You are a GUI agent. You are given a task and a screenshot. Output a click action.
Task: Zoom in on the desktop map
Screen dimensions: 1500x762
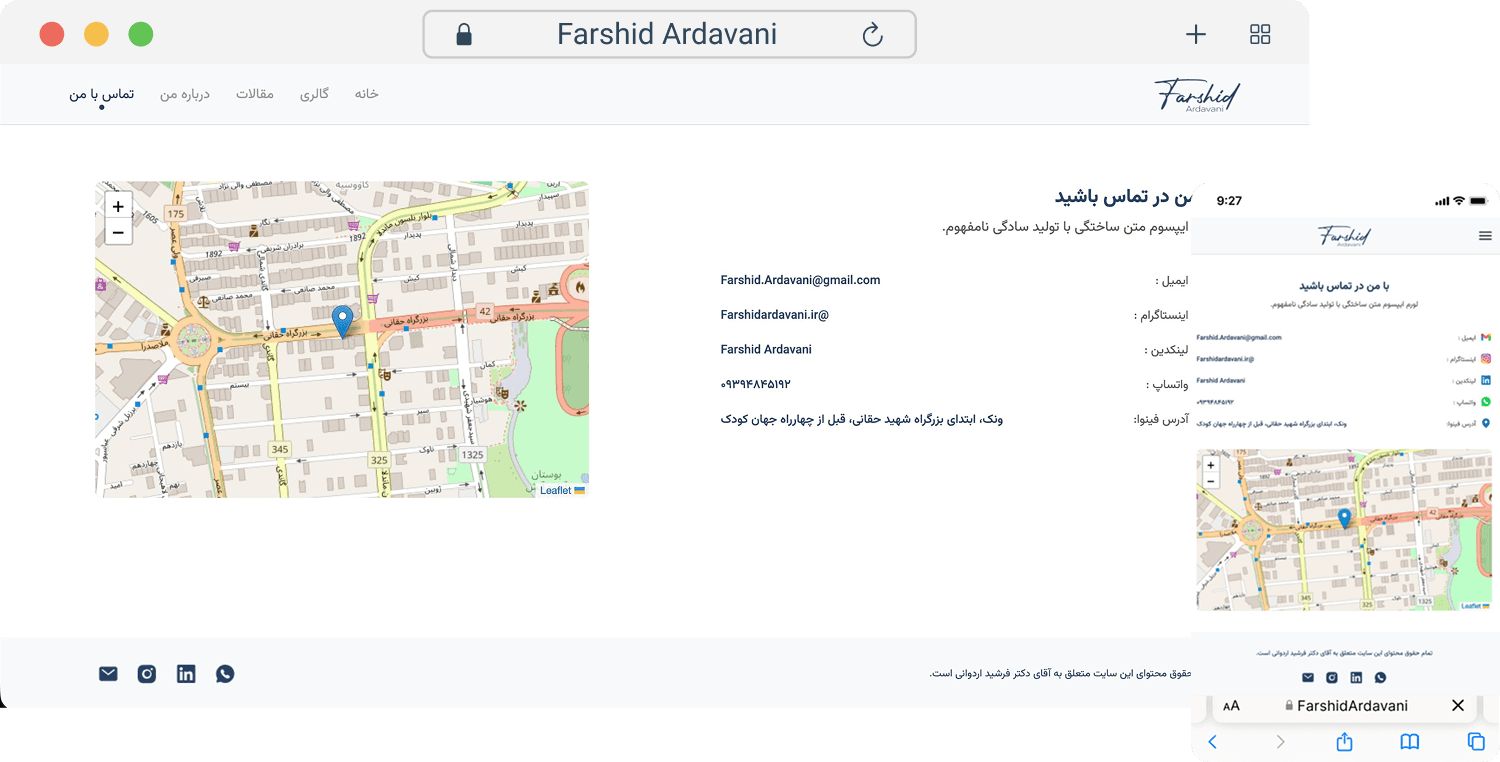(x=118, y=207)
